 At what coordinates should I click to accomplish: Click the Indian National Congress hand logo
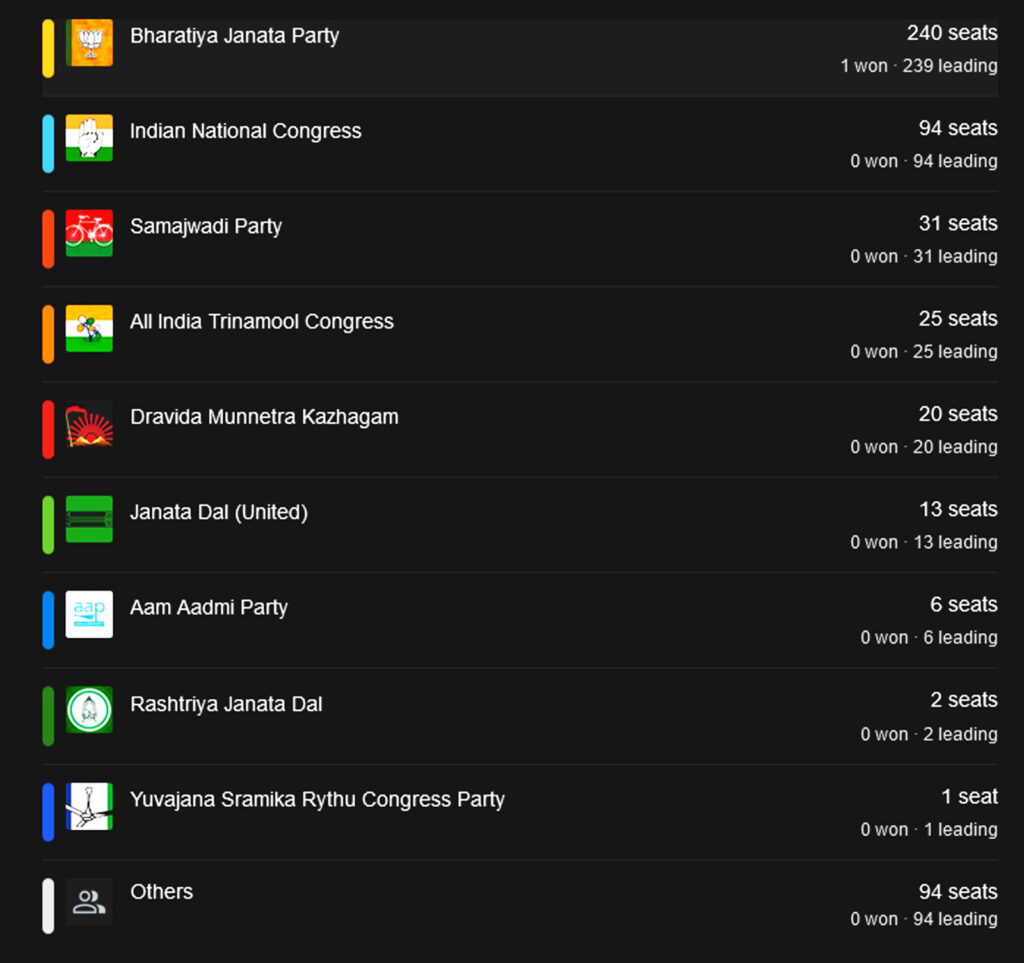point(89,138)
